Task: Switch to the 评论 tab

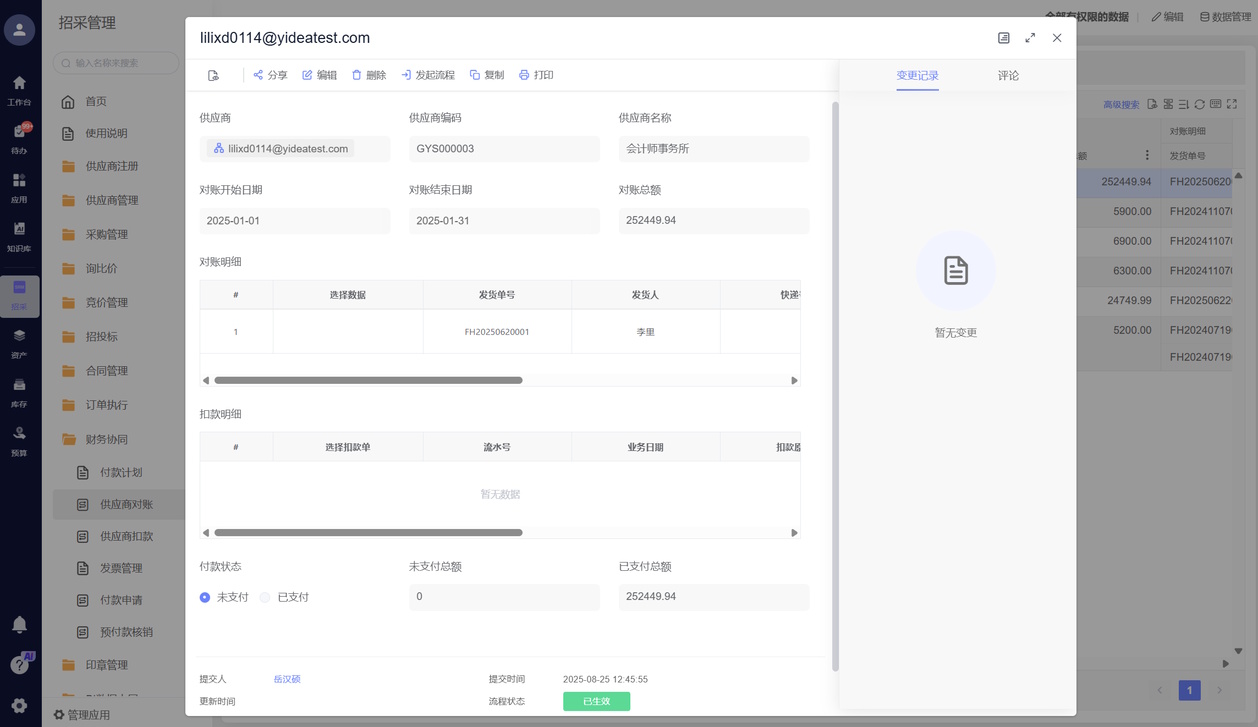Action: (1008, 76)
